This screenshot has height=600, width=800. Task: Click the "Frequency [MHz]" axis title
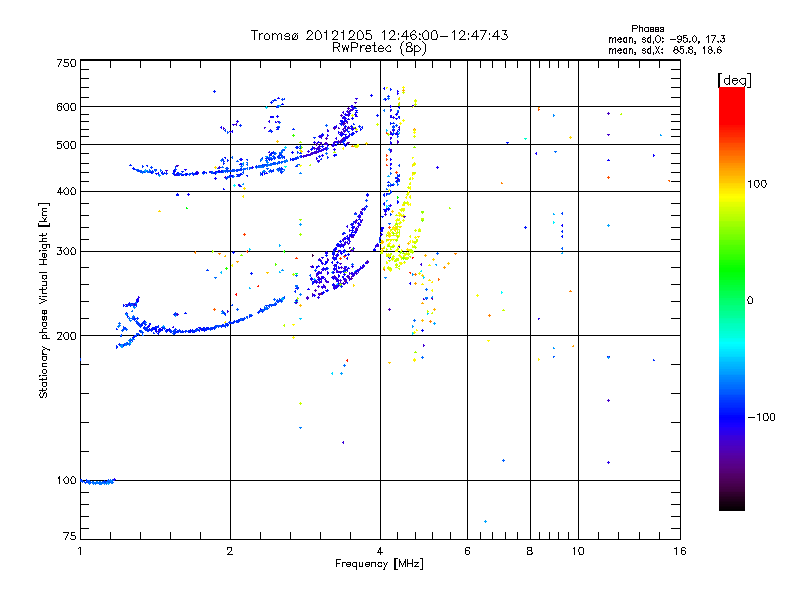(x=379, y=564)
